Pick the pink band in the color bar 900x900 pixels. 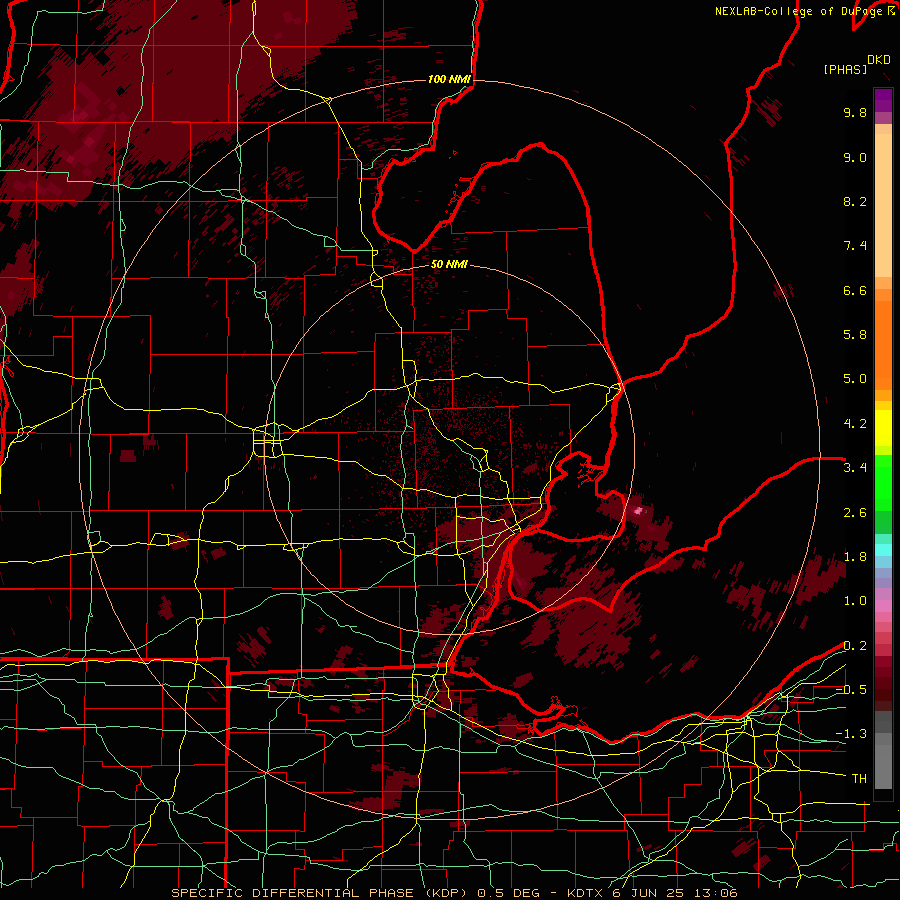(x=883, y=606)
